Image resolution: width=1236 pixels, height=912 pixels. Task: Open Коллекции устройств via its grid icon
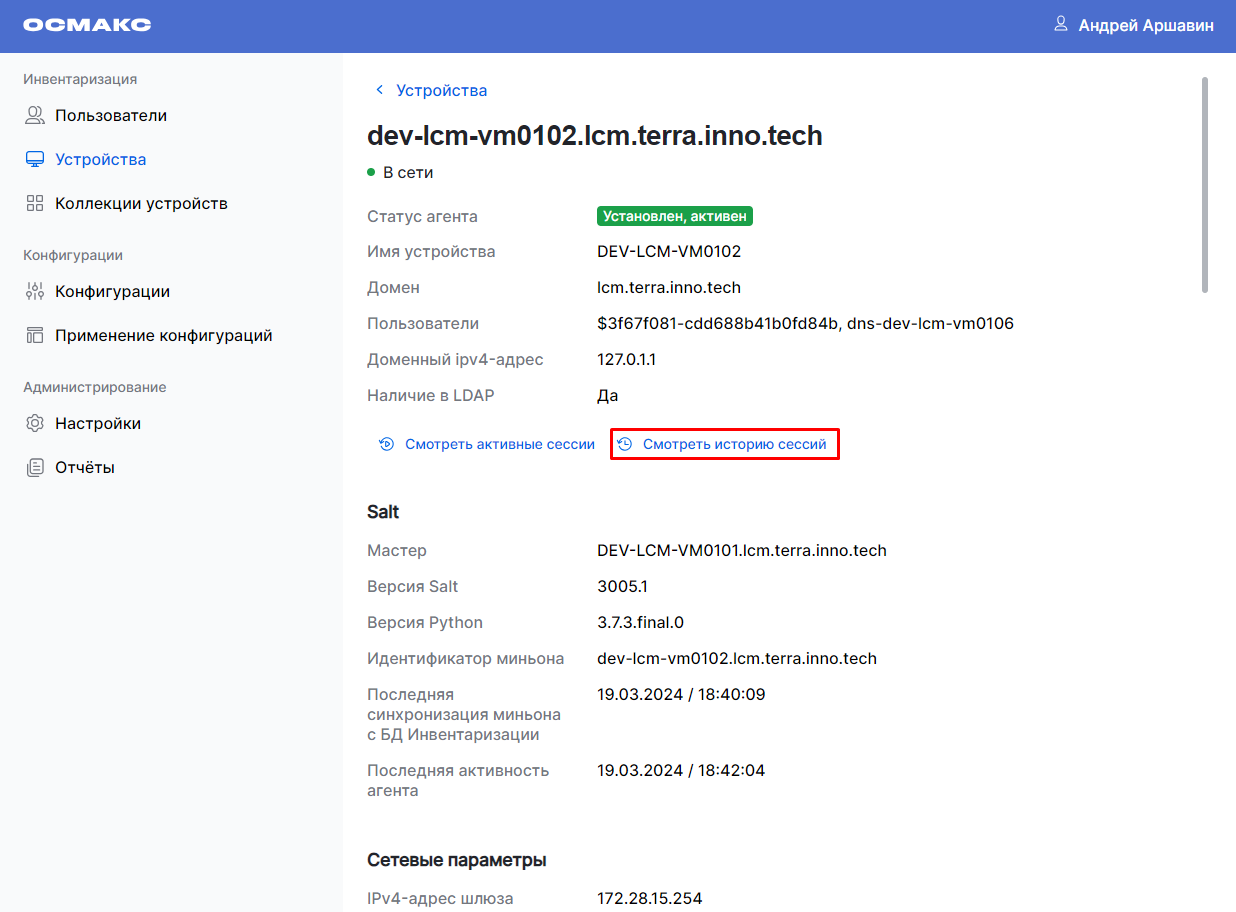[33, 202]
